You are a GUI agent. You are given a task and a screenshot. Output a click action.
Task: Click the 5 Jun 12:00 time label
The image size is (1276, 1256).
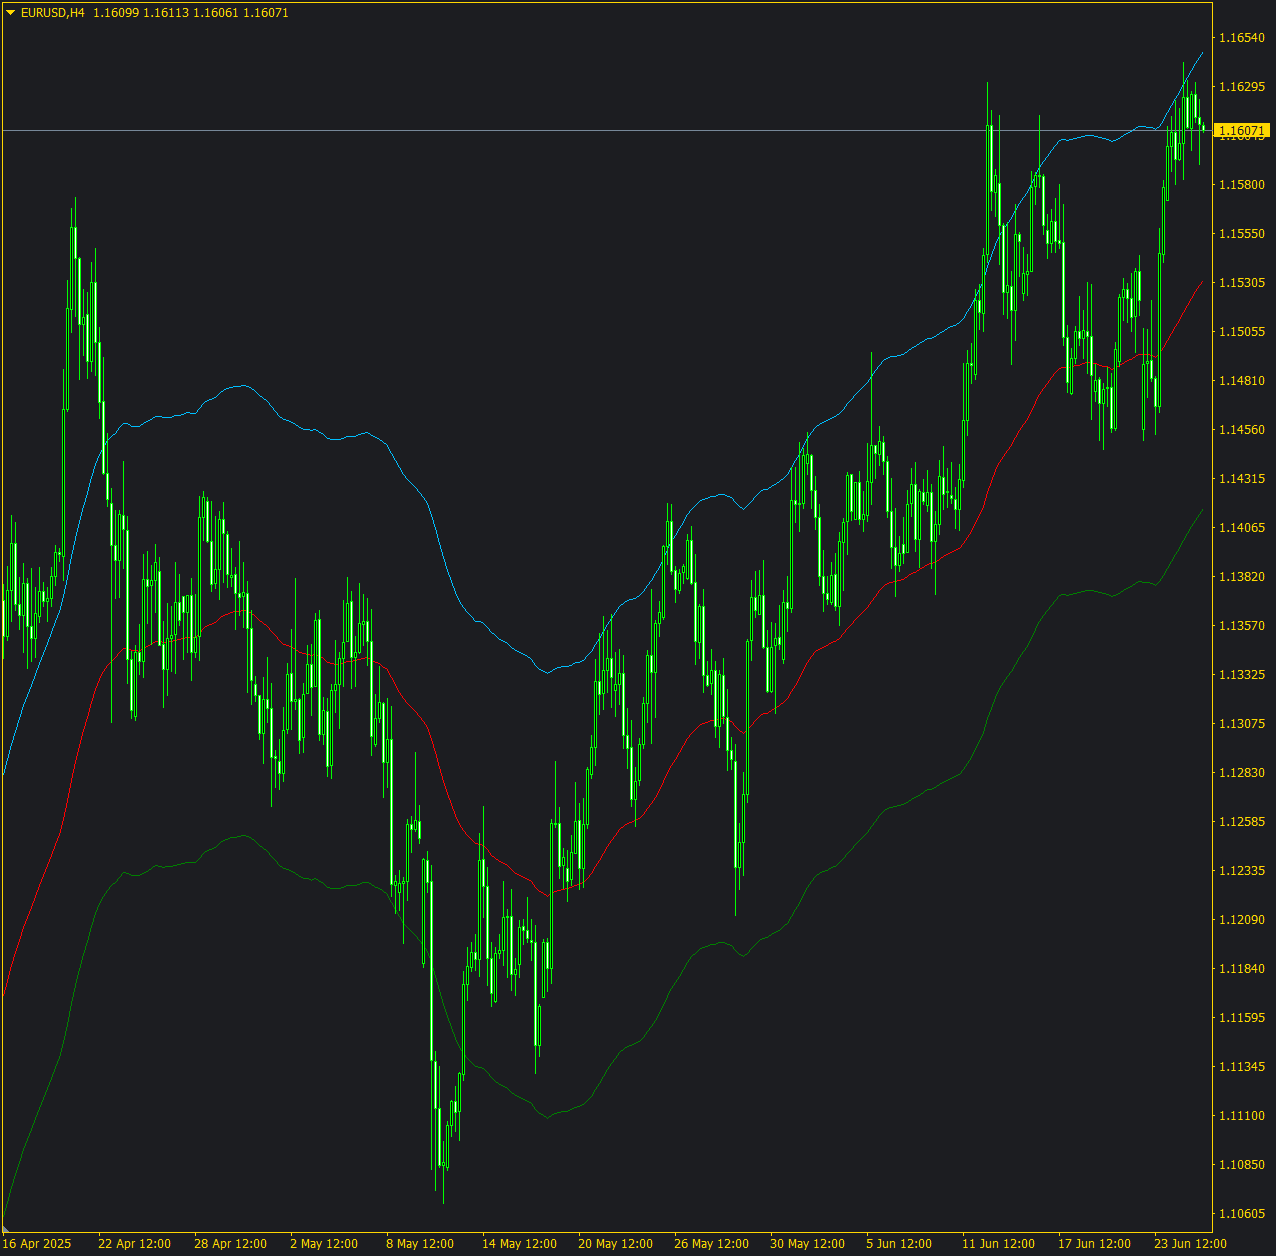point(899,1244)
